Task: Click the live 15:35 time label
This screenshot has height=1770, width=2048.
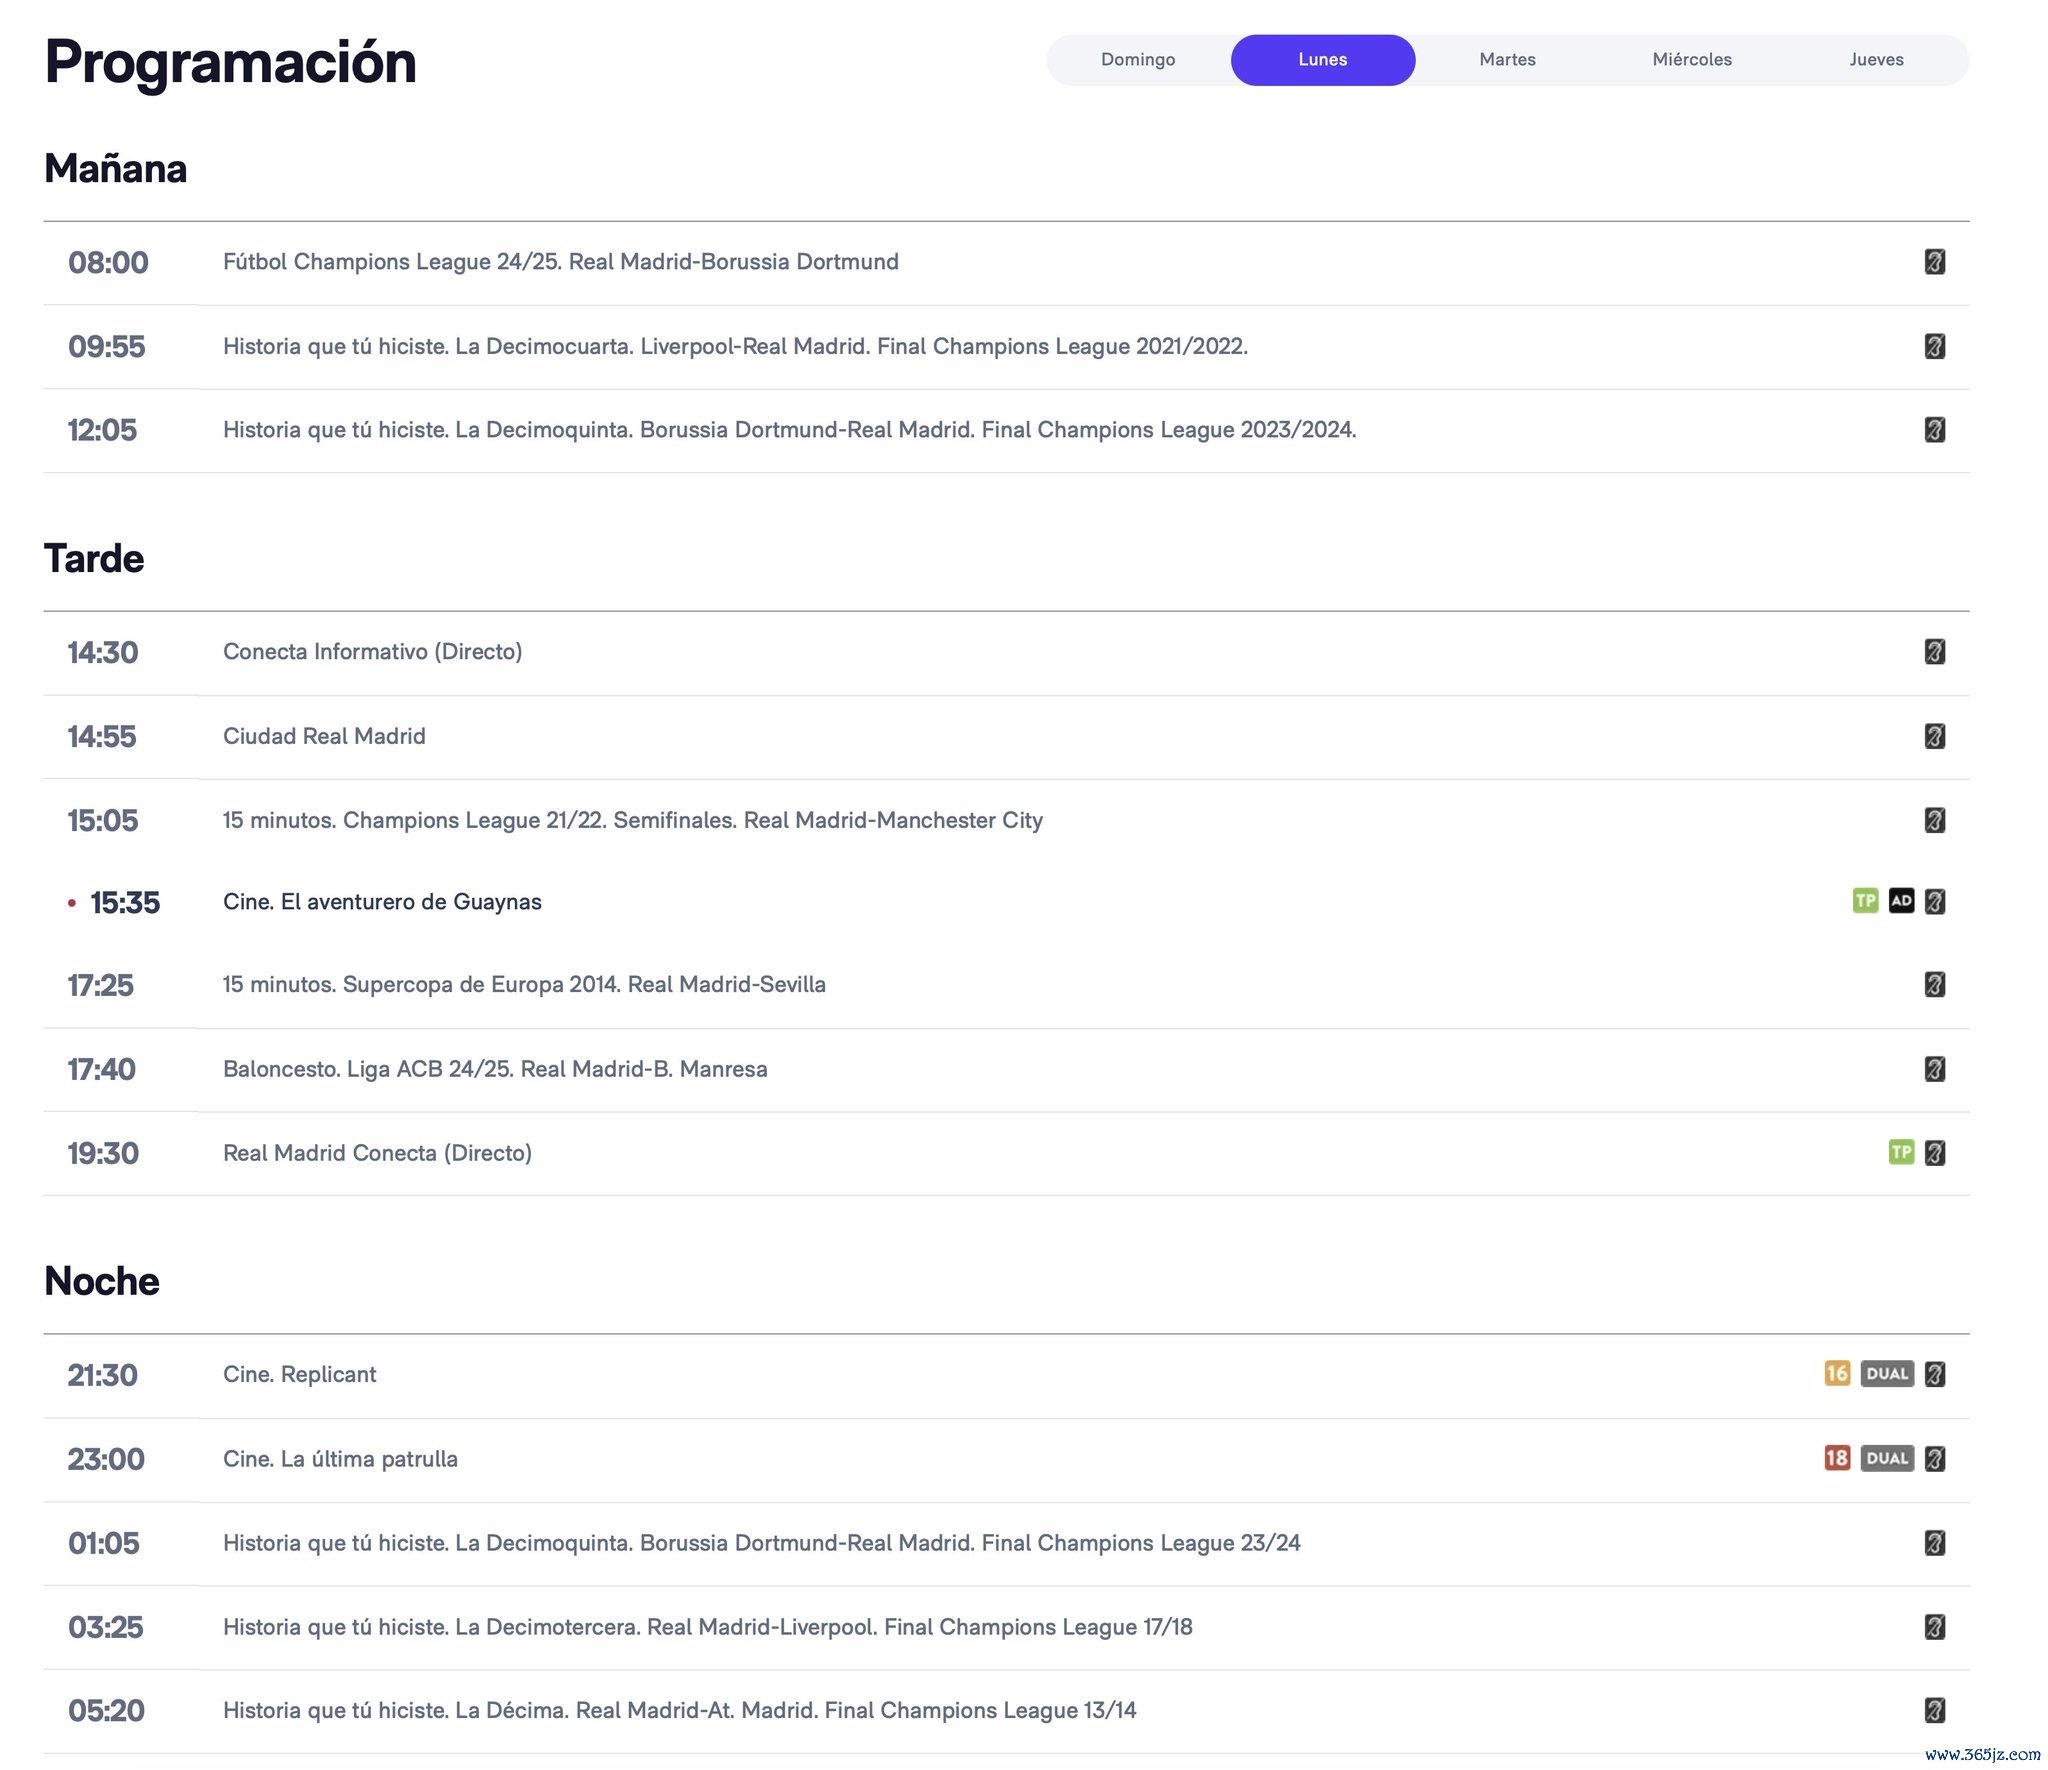Action: click(125, 902)
